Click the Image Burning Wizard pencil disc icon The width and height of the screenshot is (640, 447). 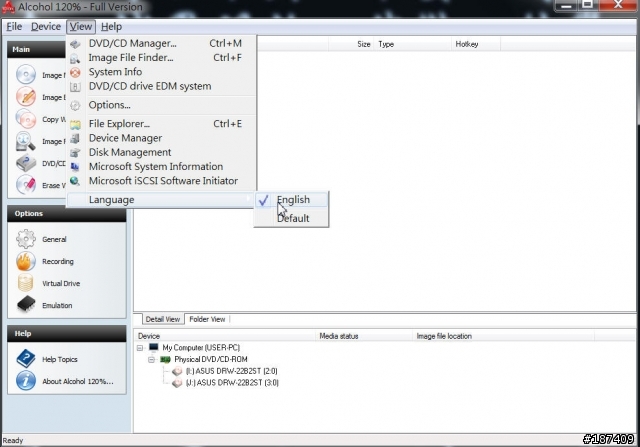26,97
